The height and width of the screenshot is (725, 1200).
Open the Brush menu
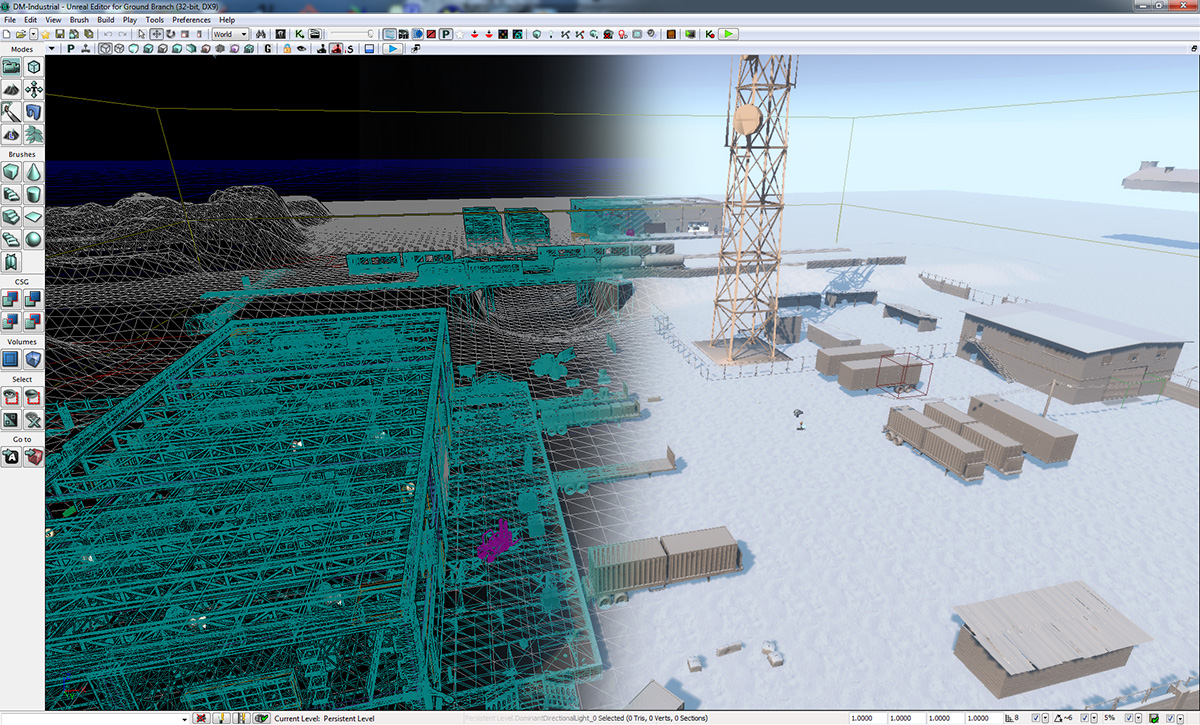coord(80,19)
